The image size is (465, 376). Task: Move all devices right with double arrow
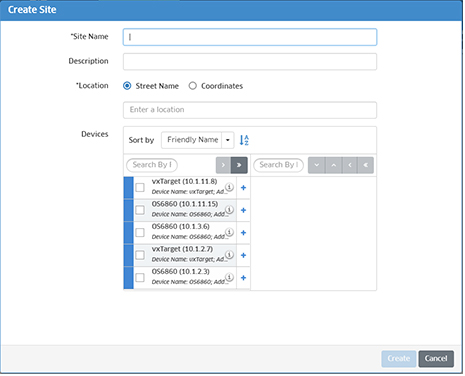coord(240,166)
